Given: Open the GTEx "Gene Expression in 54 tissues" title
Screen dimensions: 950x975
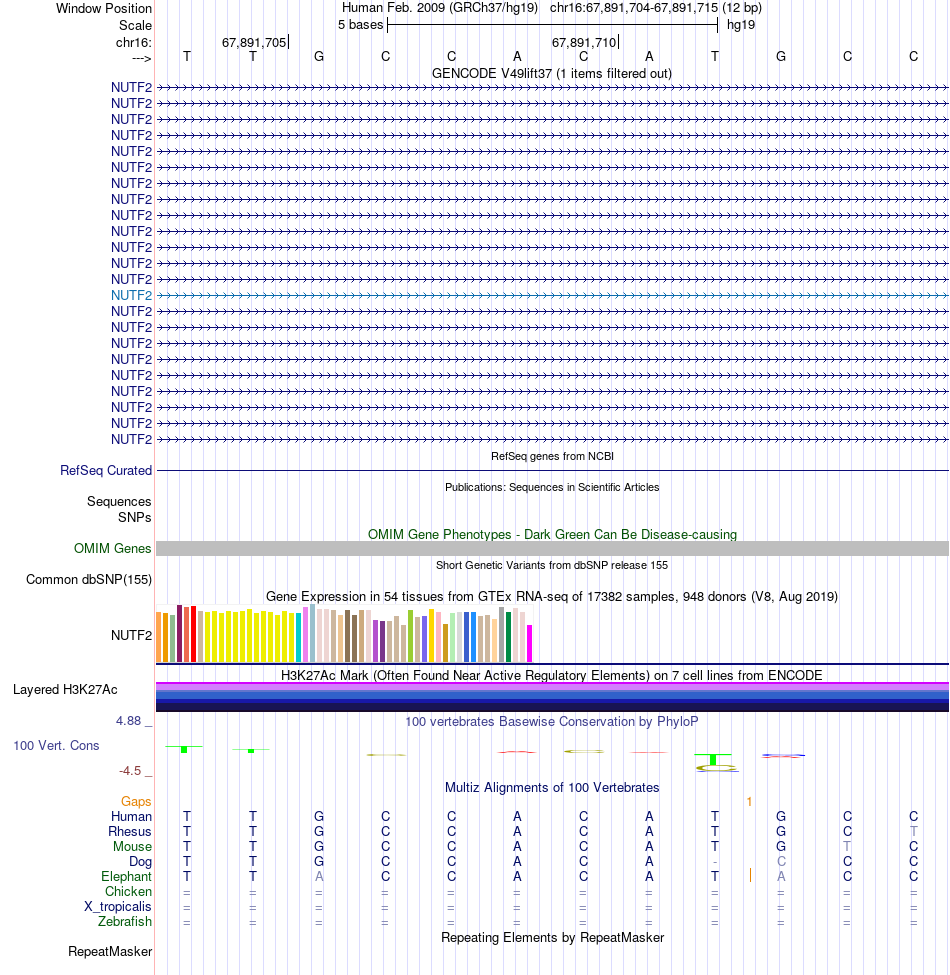Looking at the screenshot, I should [x=552, y=597].
